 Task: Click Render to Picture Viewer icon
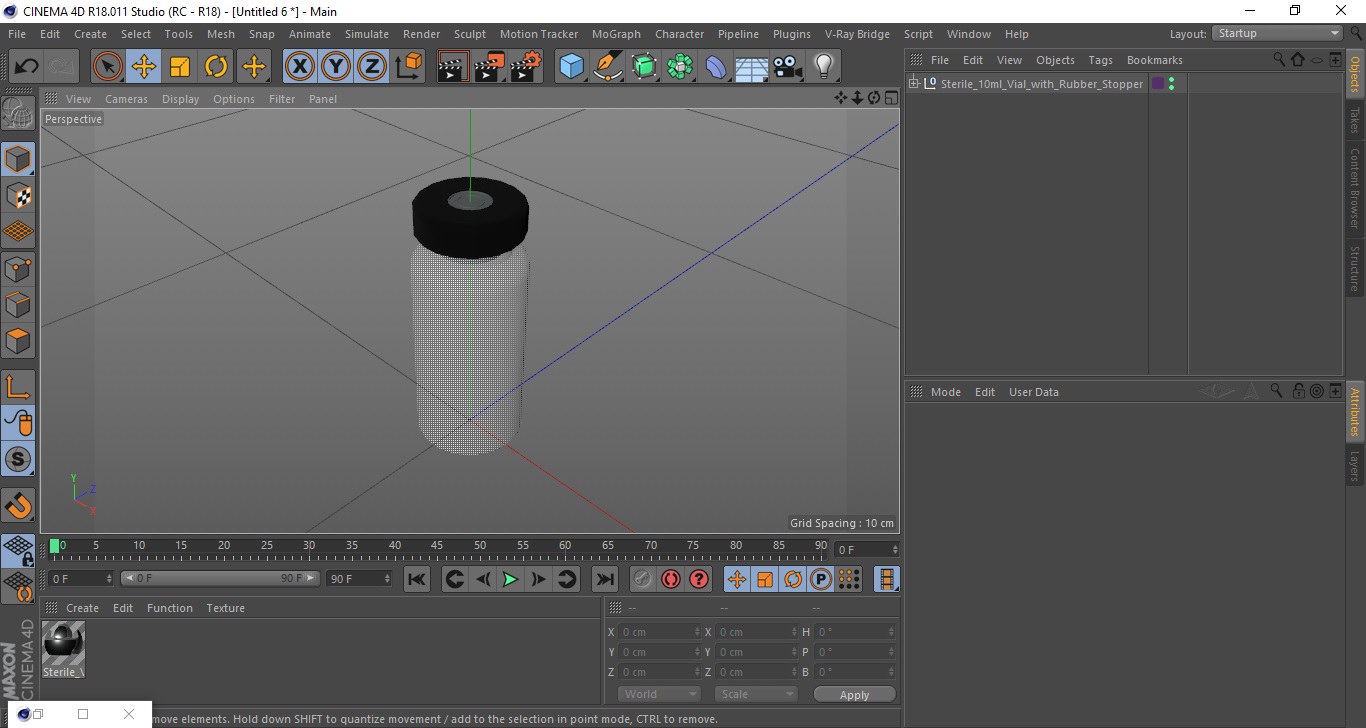point(490,67)
